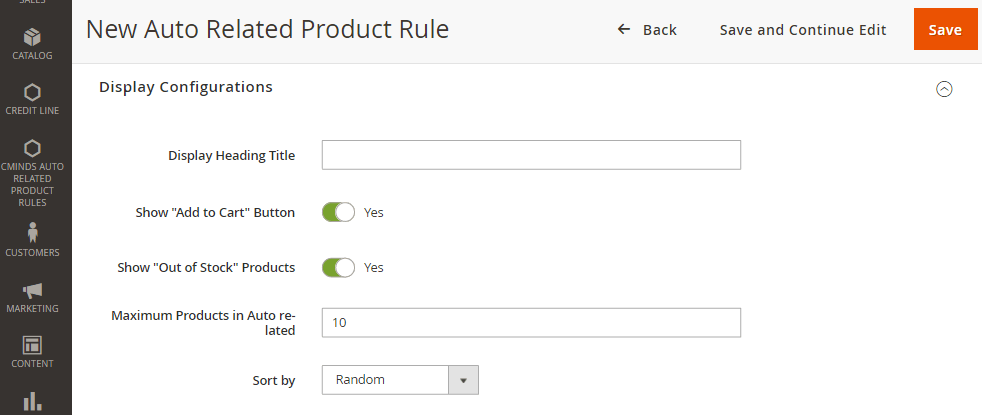
Task: Open the Customers person icon
Action: pos(33,232)
